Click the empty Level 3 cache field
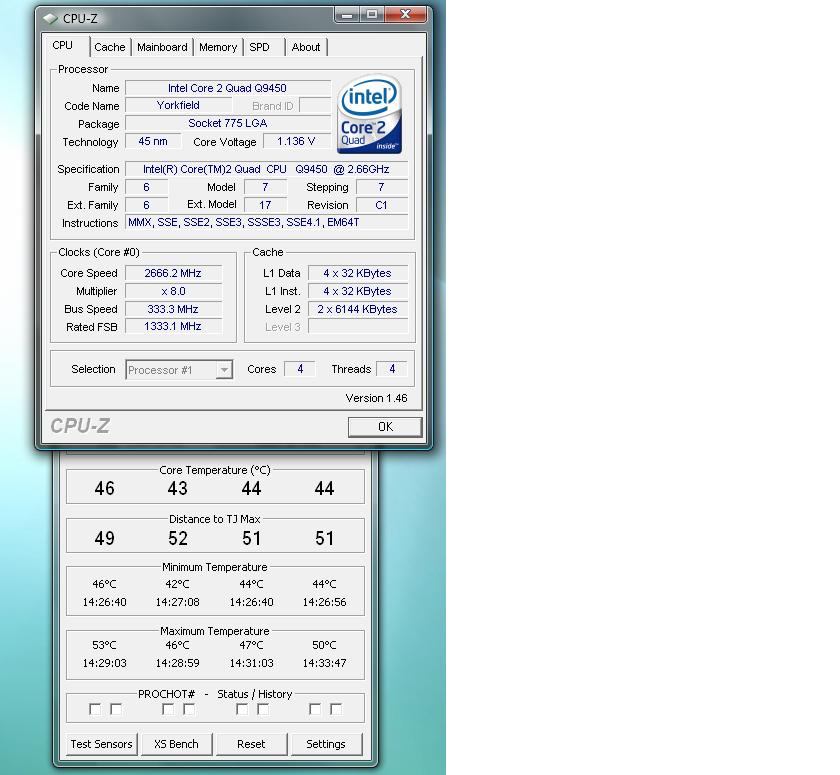The image size is (840, 775). point(357,327)
